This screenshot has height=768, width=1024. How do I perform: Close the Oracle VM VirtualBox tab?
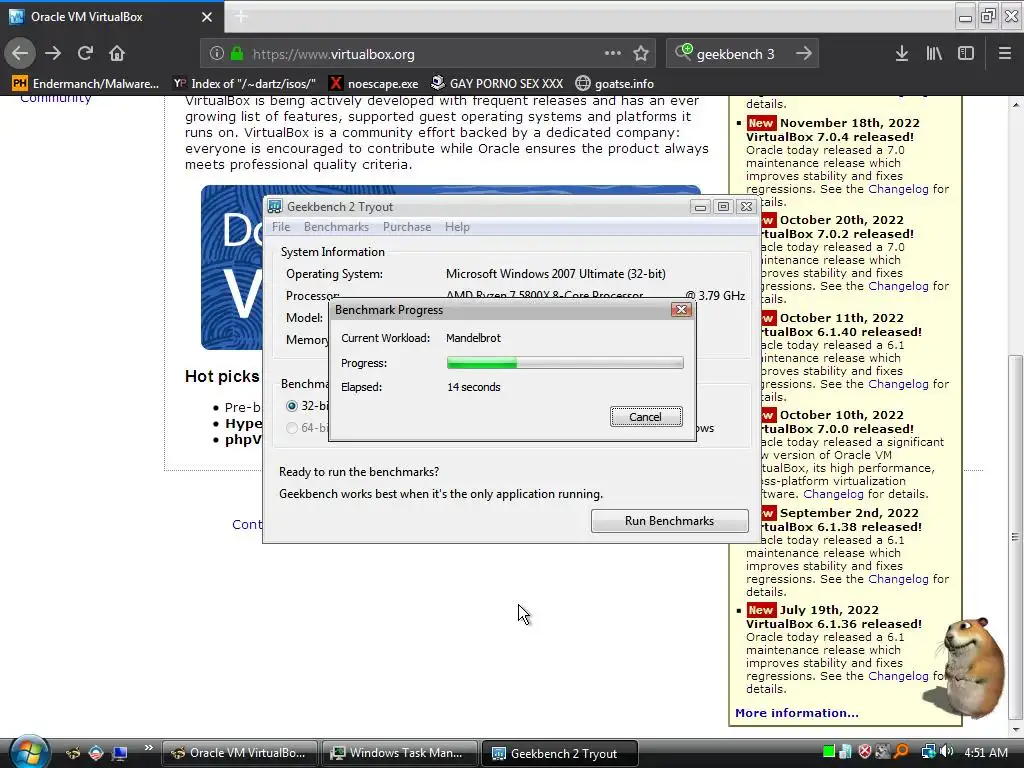point(206,17)
